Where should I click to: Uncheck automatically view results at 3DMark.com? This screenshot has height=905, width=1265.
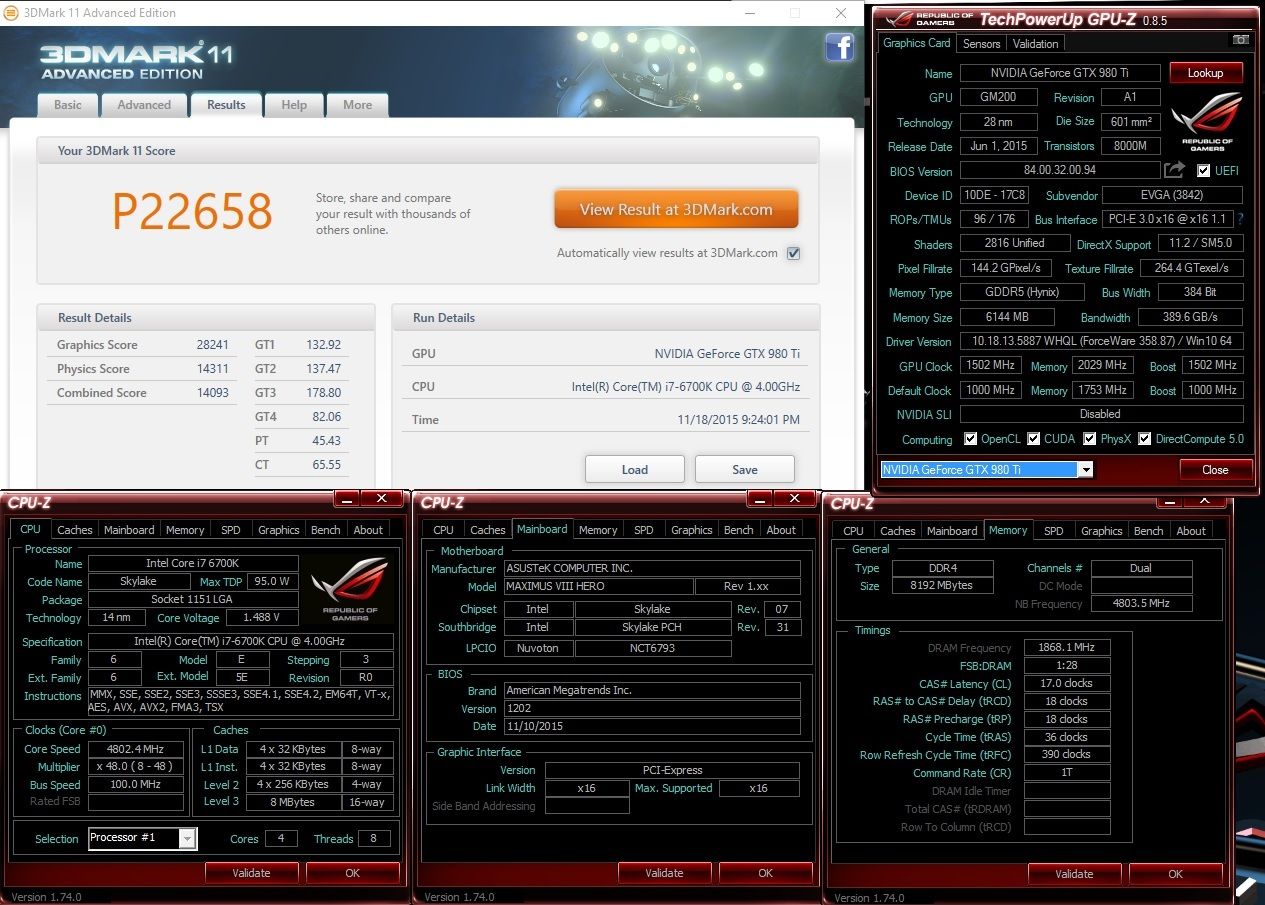793,253
